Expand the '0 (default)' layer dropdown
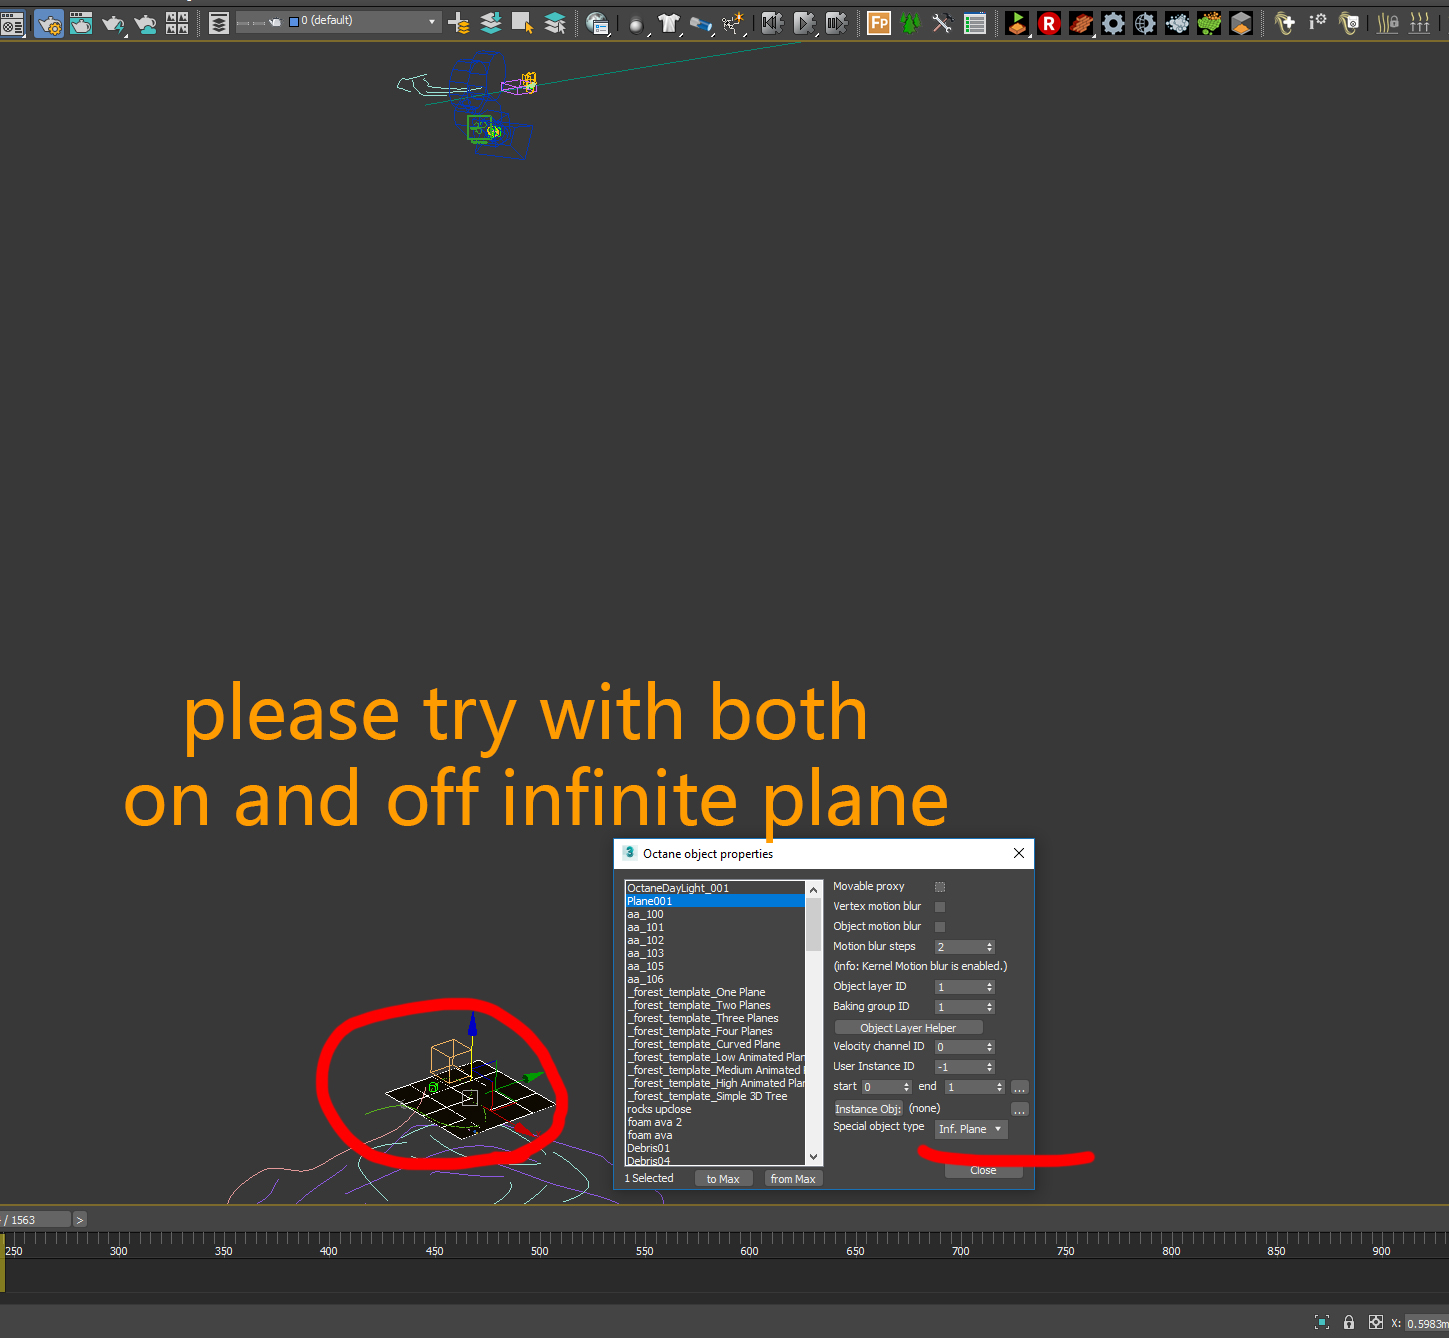1449x1338 pixels. pos(432,21)
